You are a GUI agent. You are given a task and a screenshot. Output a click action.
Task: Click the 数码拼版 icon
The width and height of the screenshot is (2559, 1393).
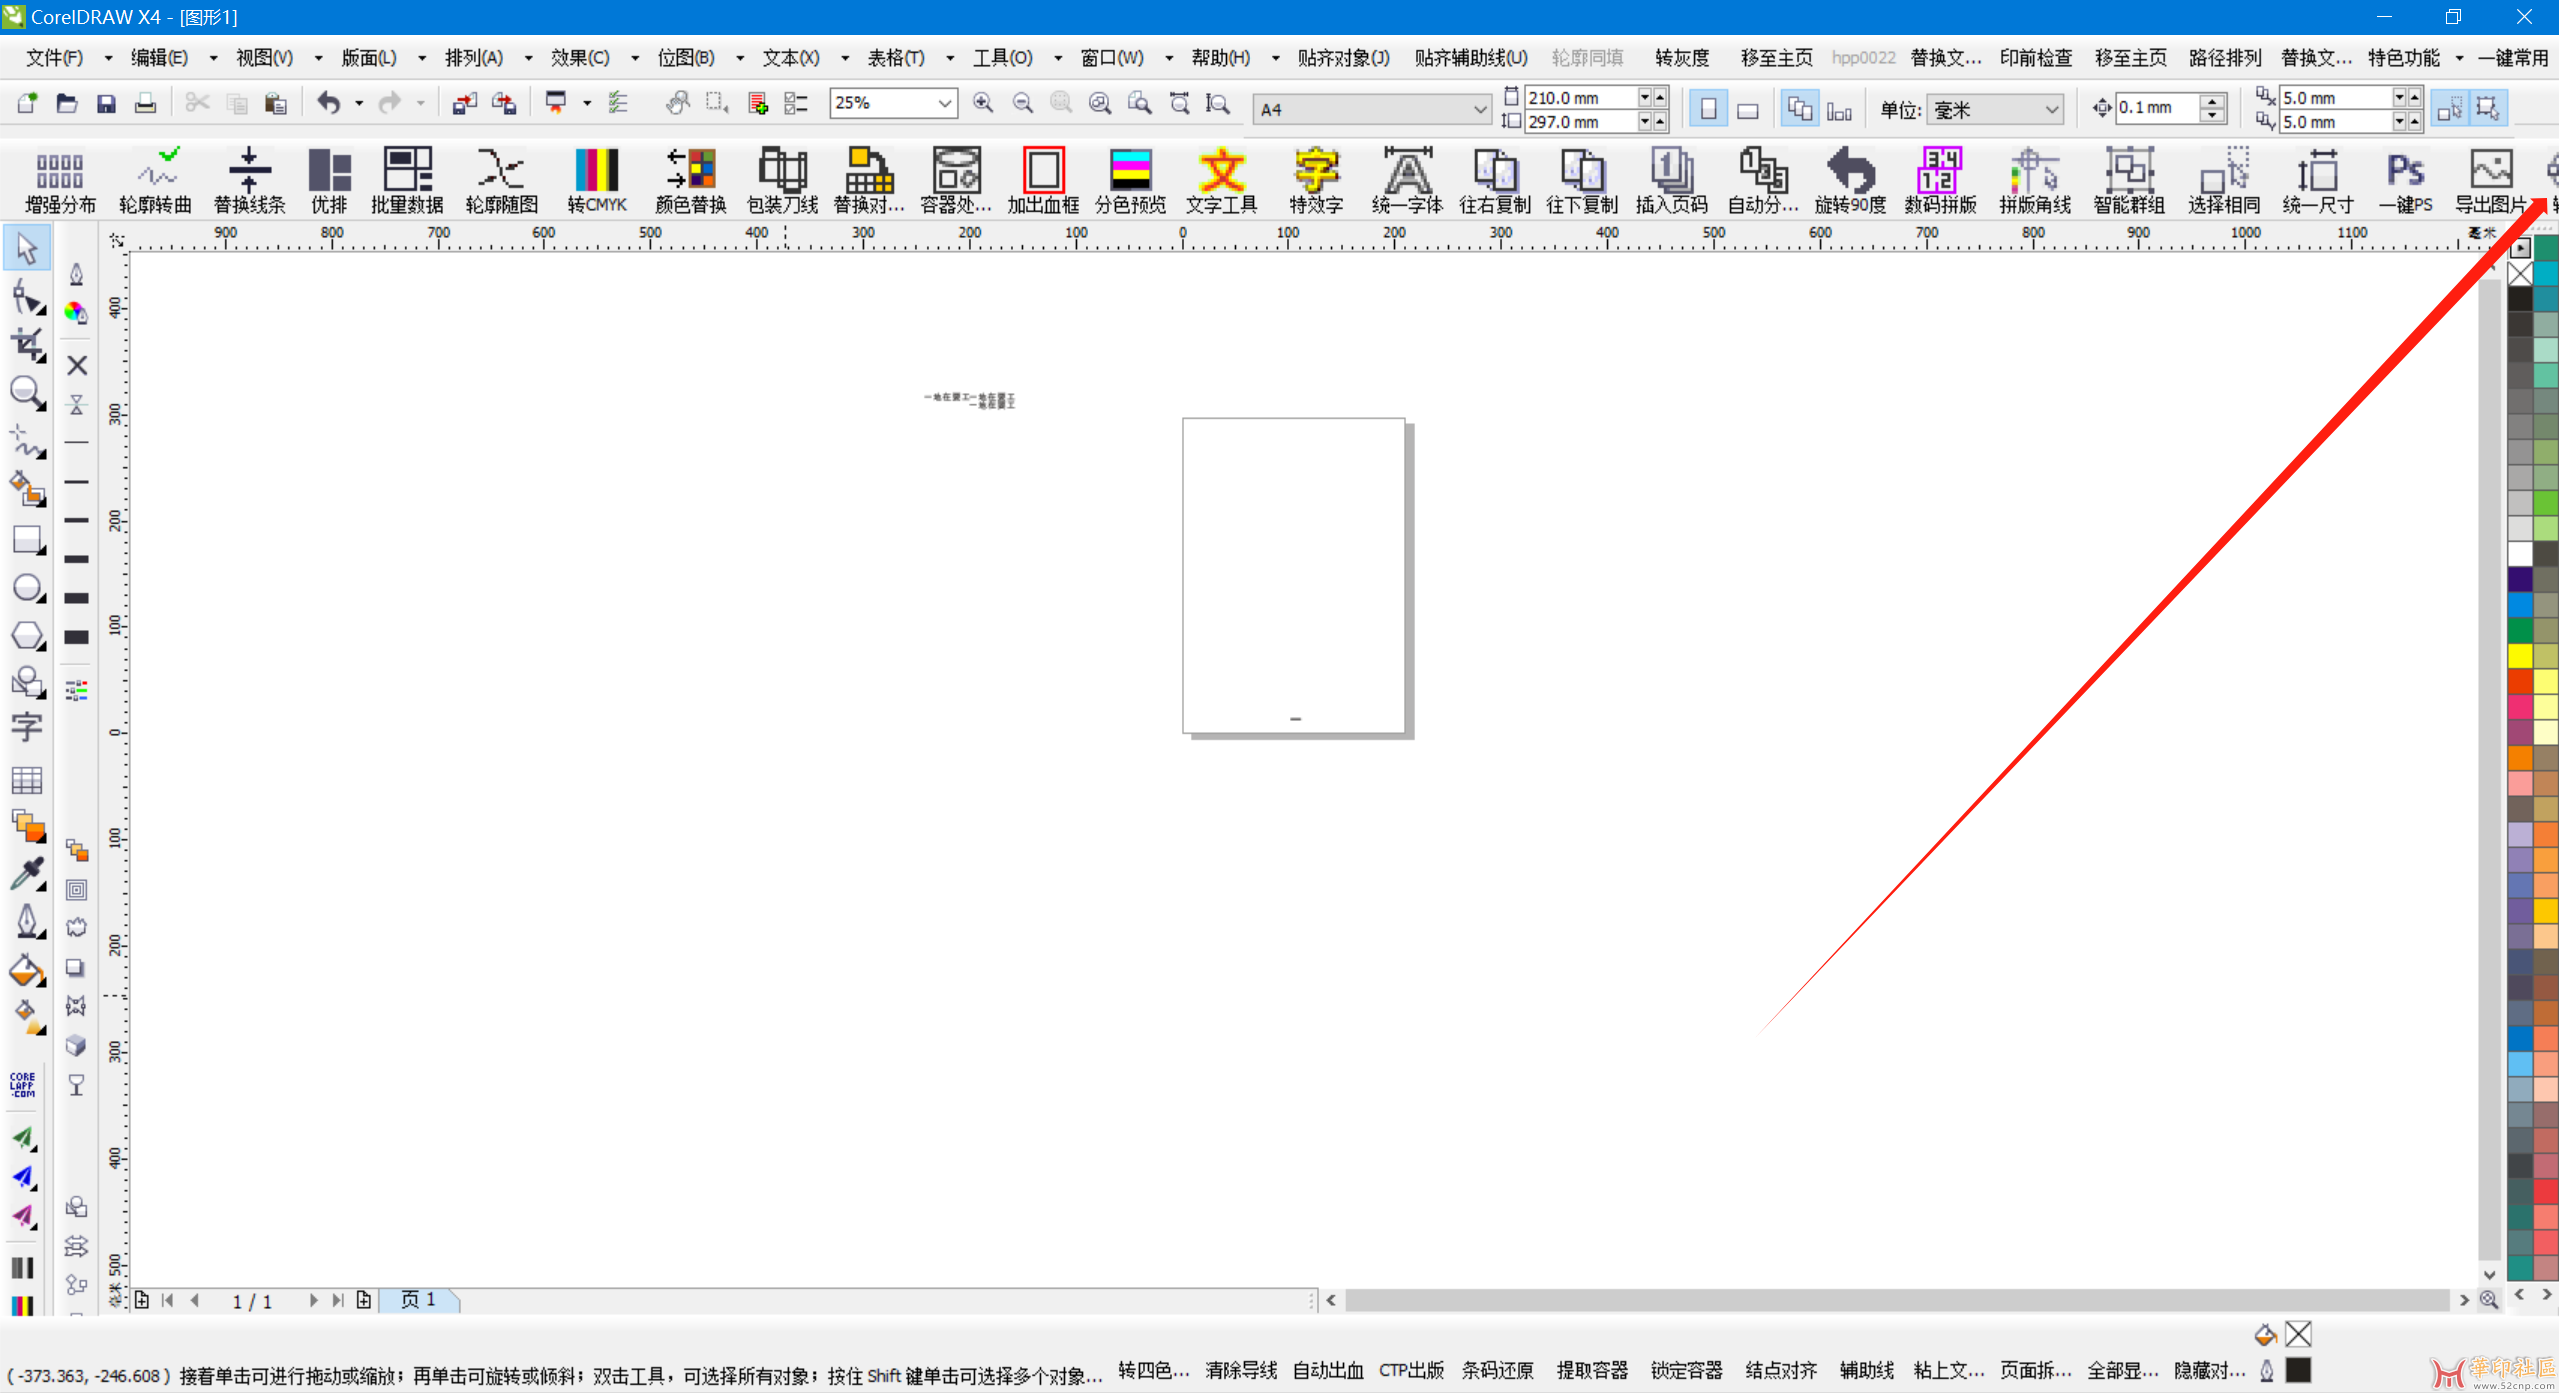click(1940, 180)
